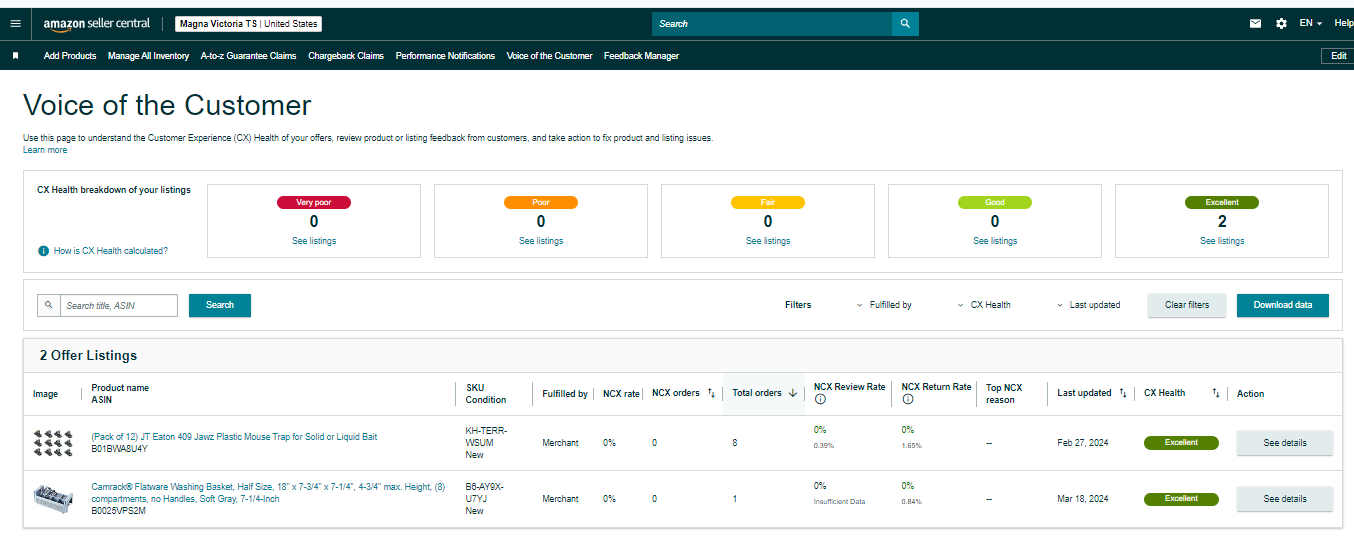Click Download data button
Image resolution: width=1354 pixels, height=541 pixels.
[1283, 305]
